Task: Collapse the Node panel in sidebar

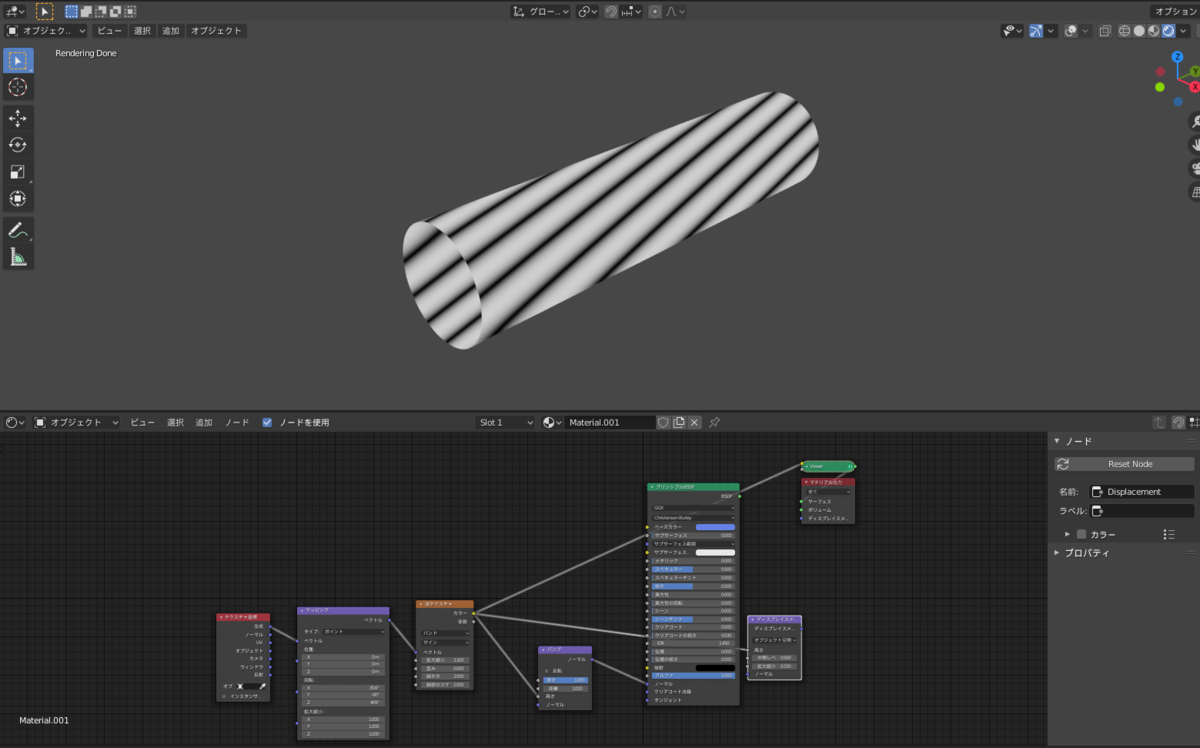Action: 1058,441
